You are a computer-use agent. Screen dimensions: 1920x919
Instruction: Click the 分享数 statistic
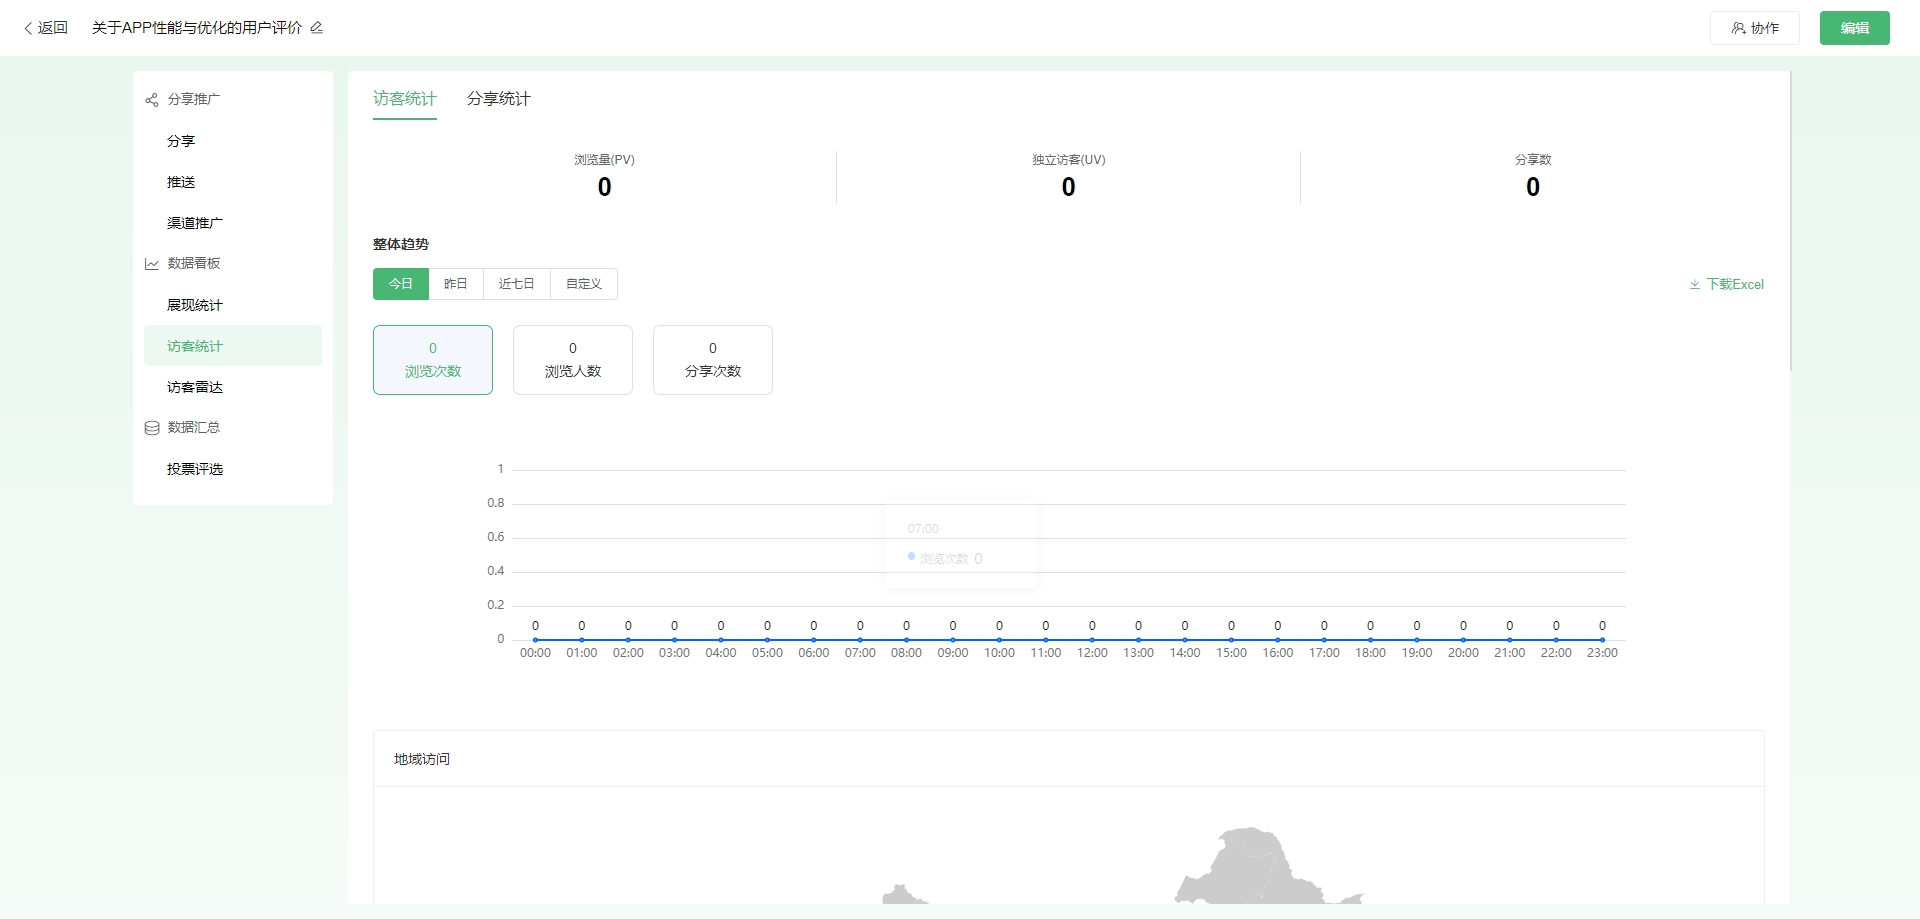(x=1533, y=177)
